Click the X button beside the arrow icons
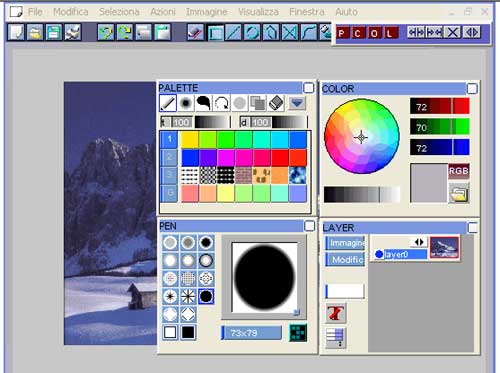This screenshot has width=500, height=373. coord(453,33)
